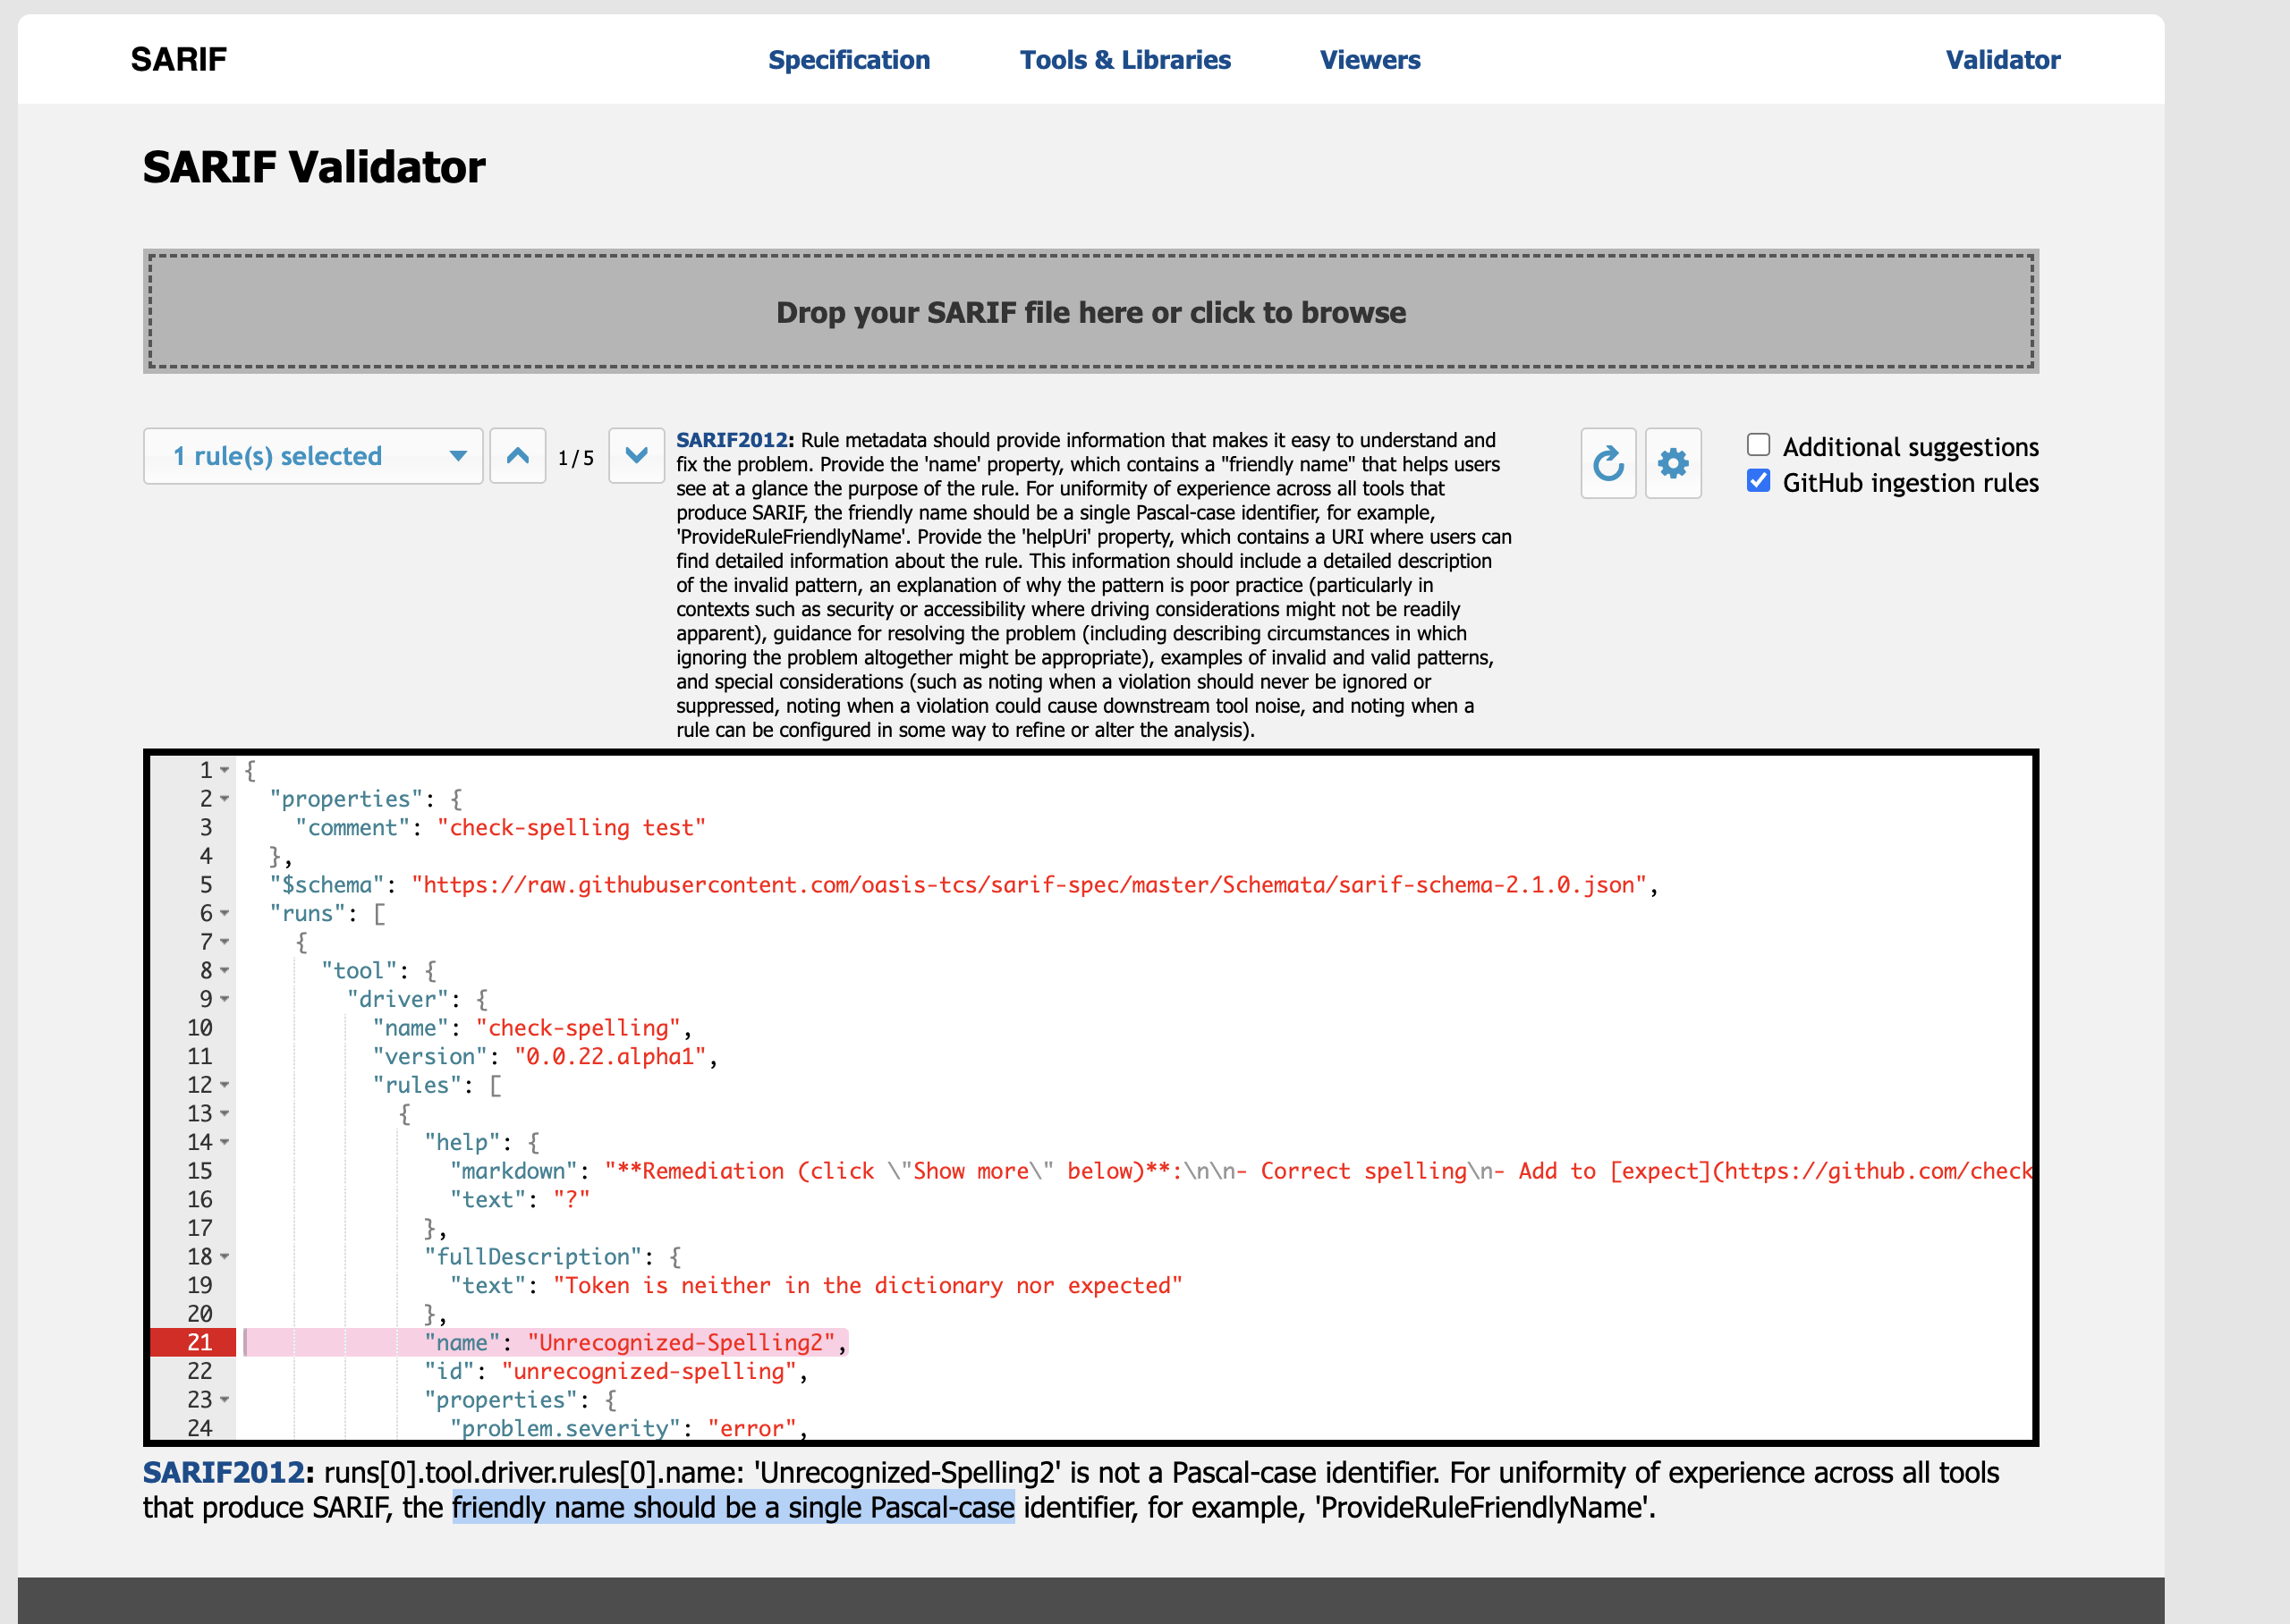Open the Specification page

(849, 60)
